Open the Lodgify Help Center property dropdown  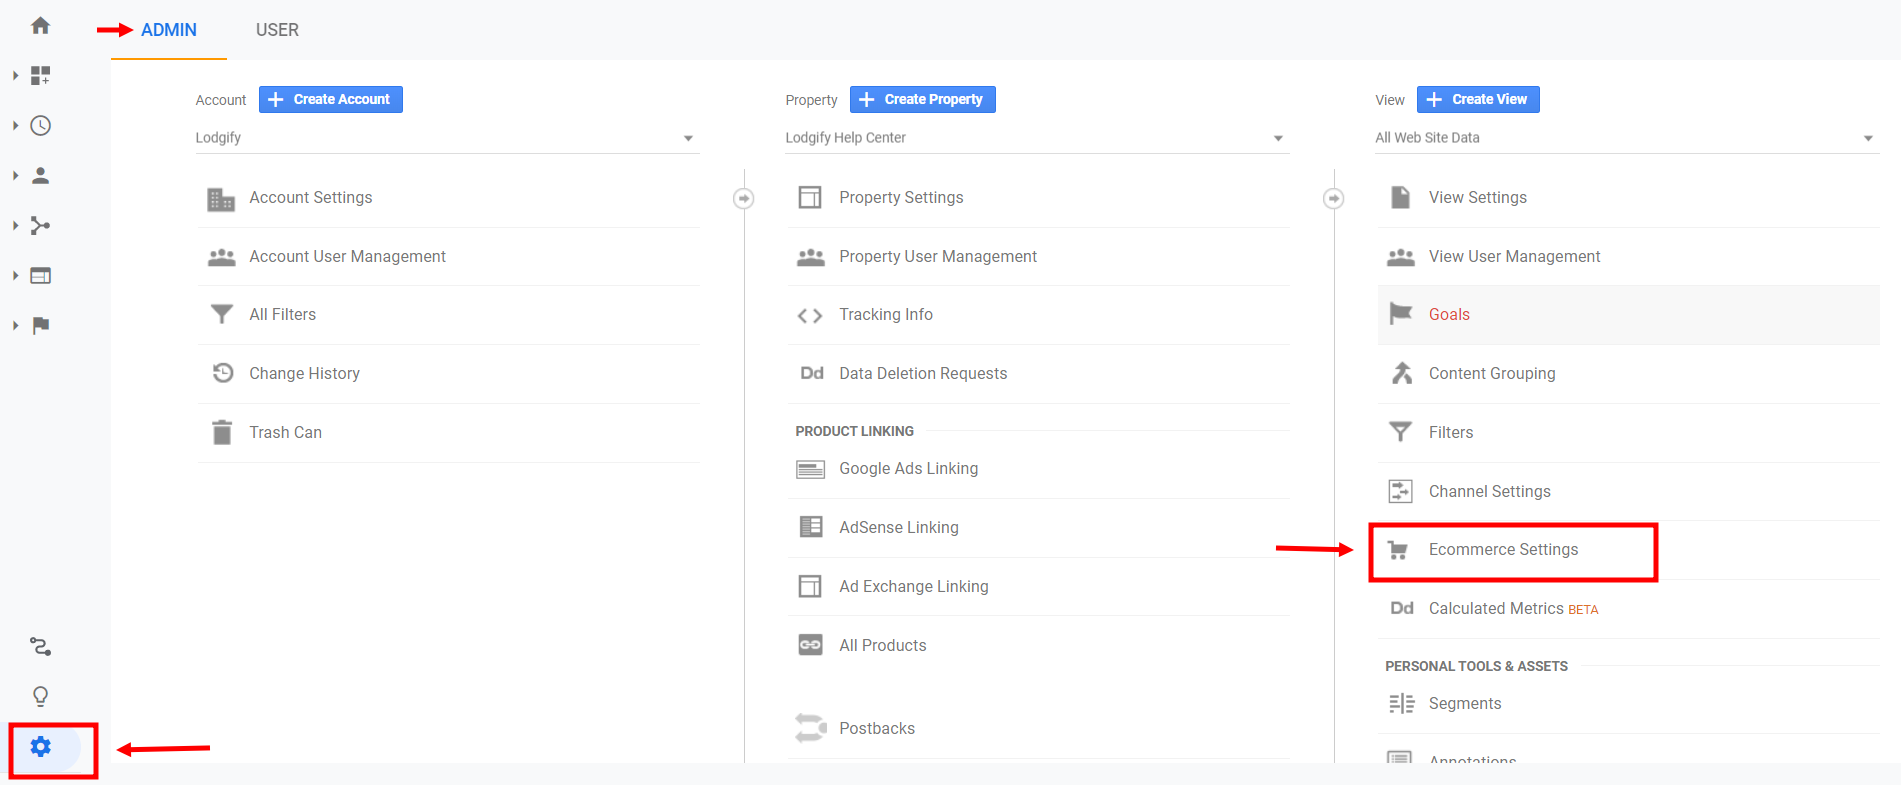(1036, 138)
